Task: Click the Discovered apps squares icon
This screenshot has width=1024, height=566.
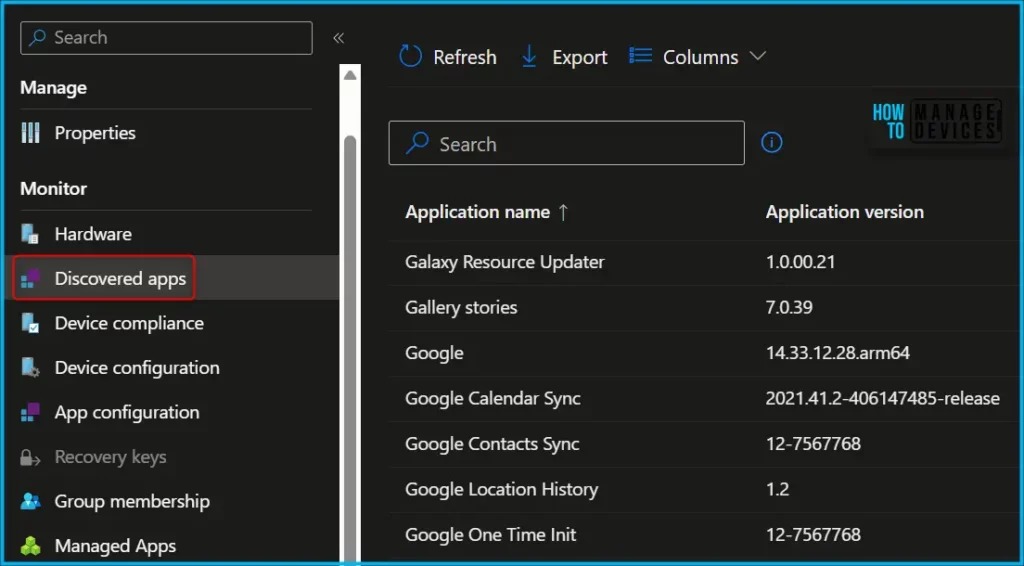Action: pos(30,279)
